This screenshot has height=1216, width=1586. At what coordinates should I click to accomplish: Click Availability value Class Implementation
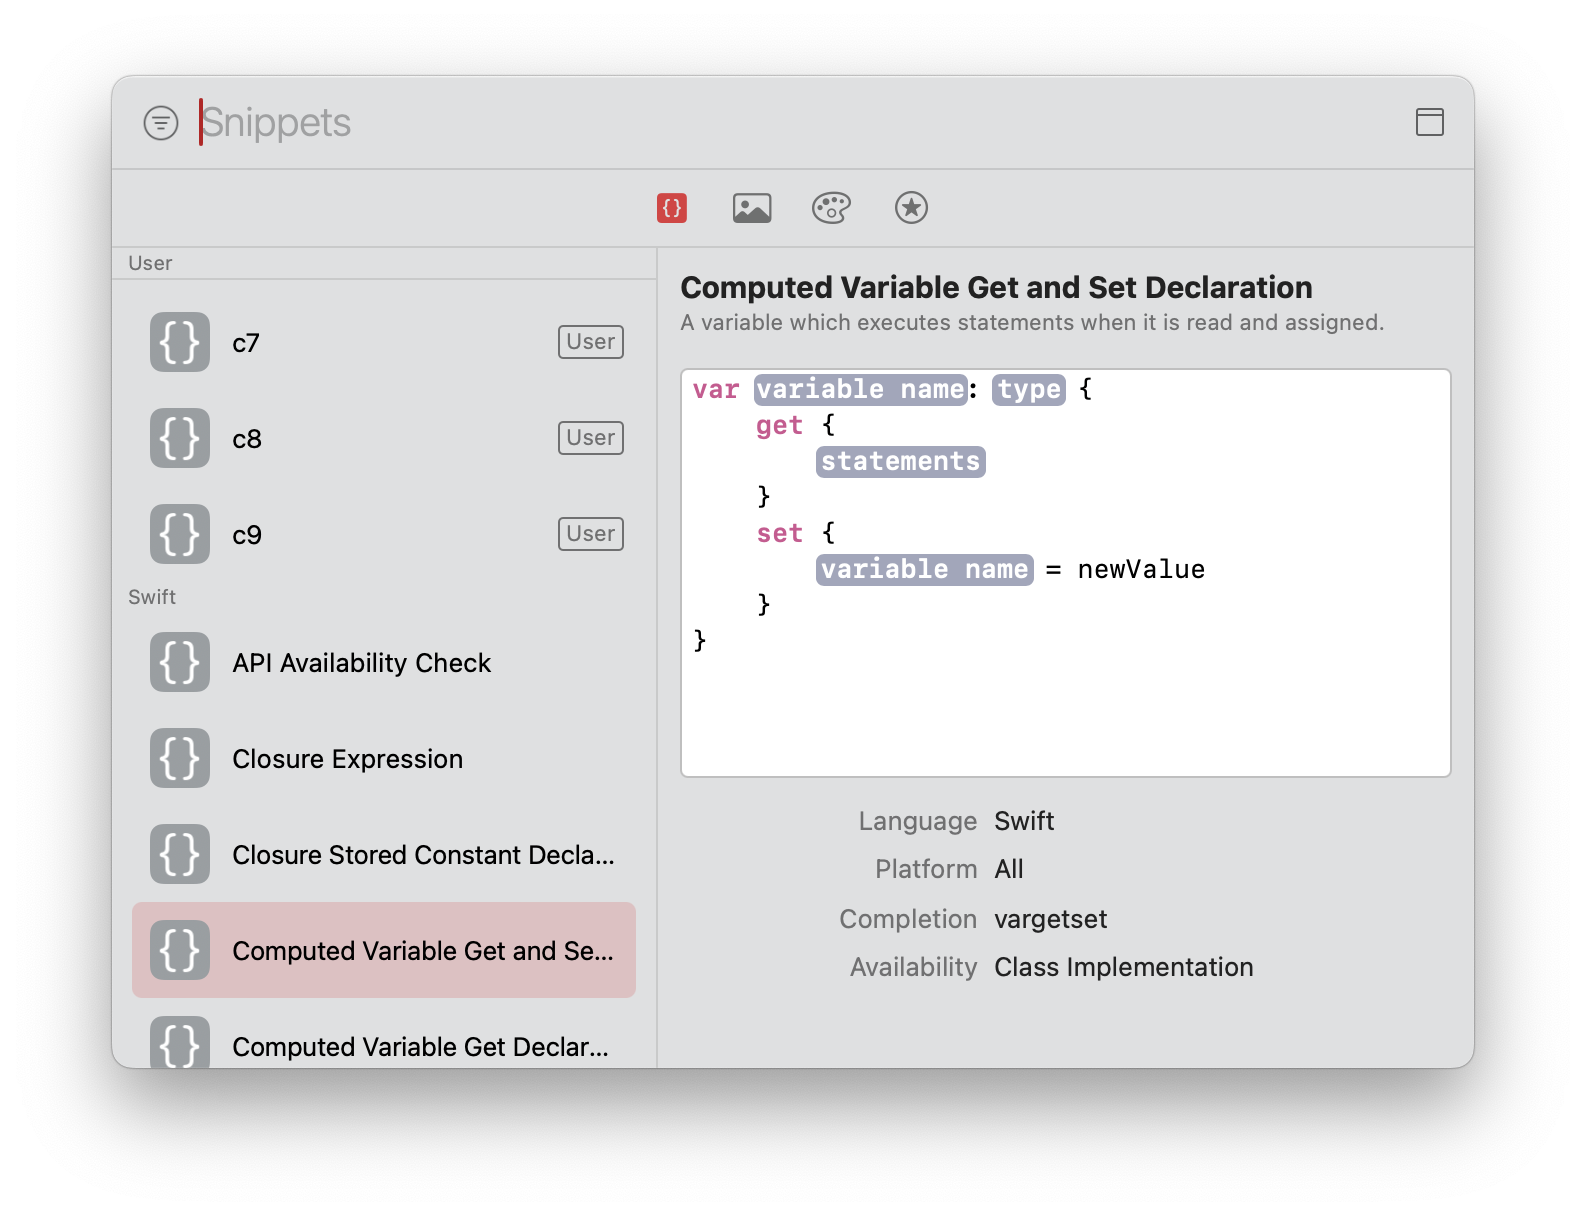1124,967
